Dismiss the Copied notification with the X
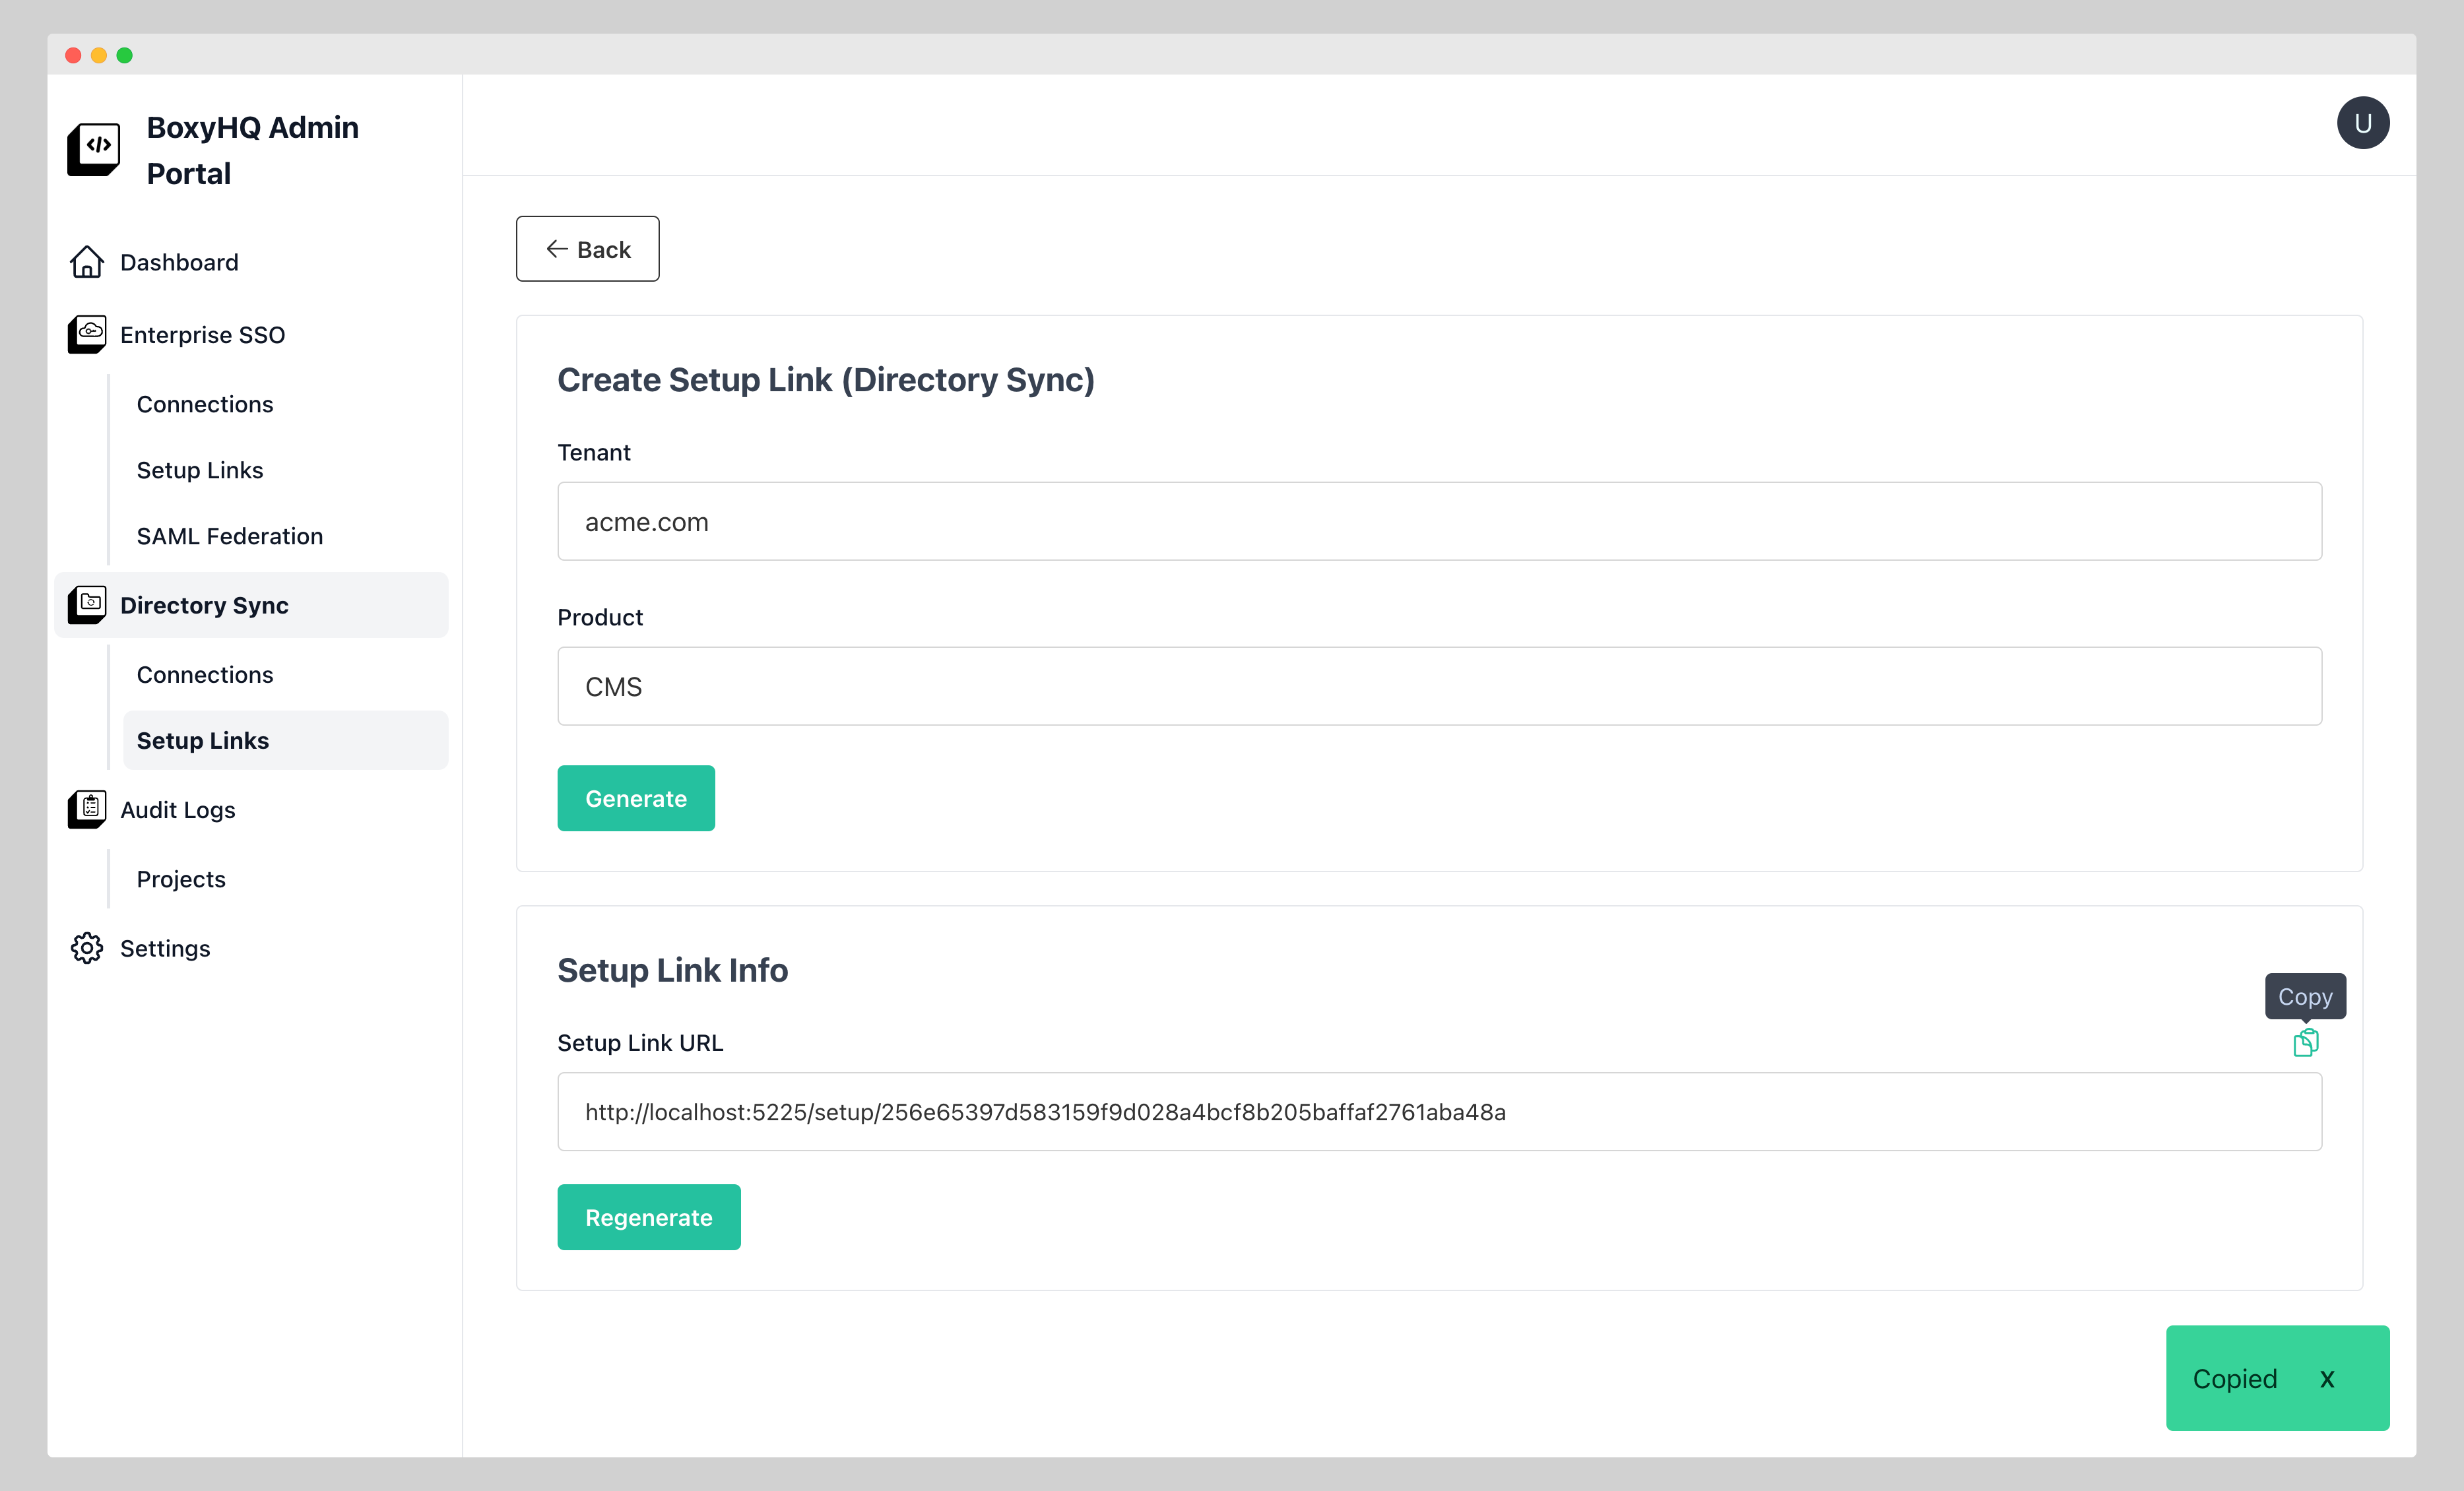Image resolution: width=2464 pixels, height=1491 pixels. (2327, 1378)
